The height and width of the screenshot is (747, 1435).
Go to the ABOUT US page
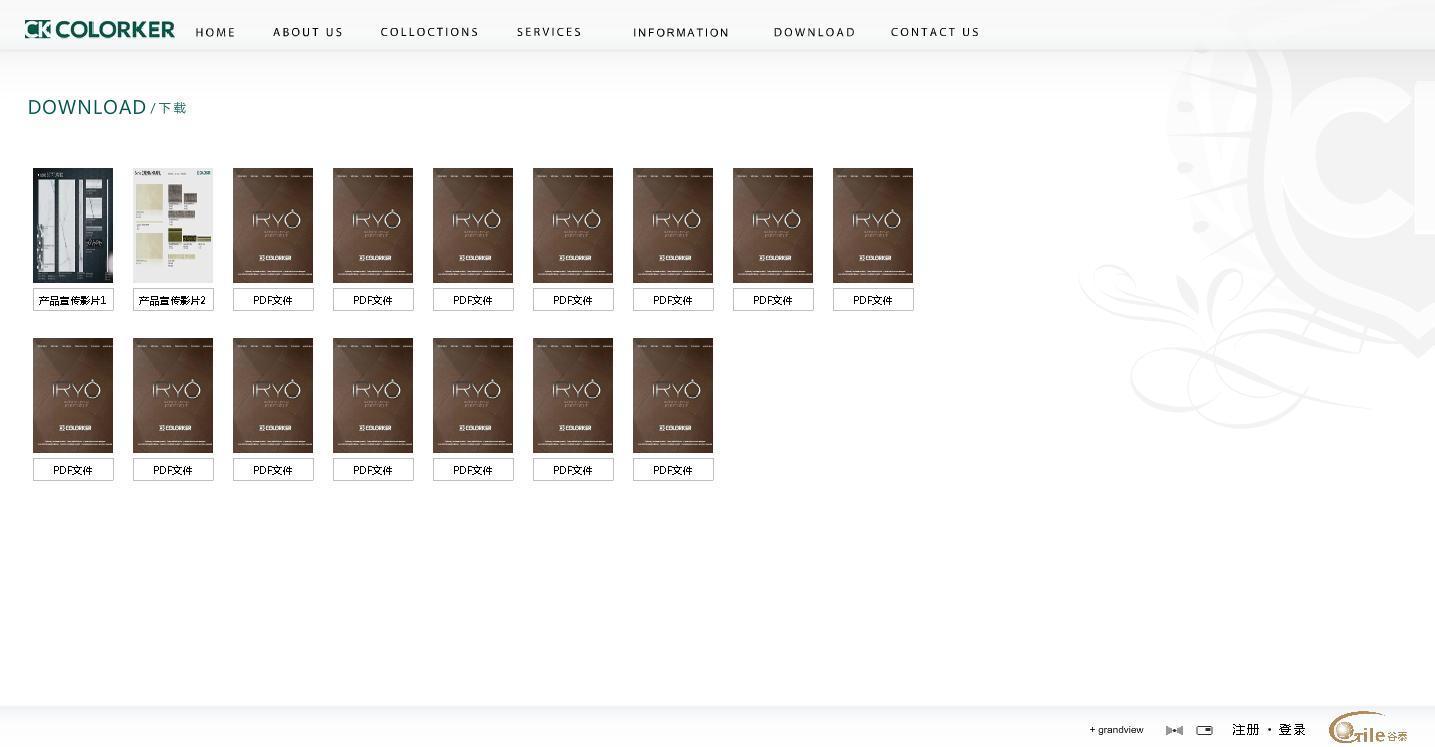pyautogui.click(x=308, y=32)
